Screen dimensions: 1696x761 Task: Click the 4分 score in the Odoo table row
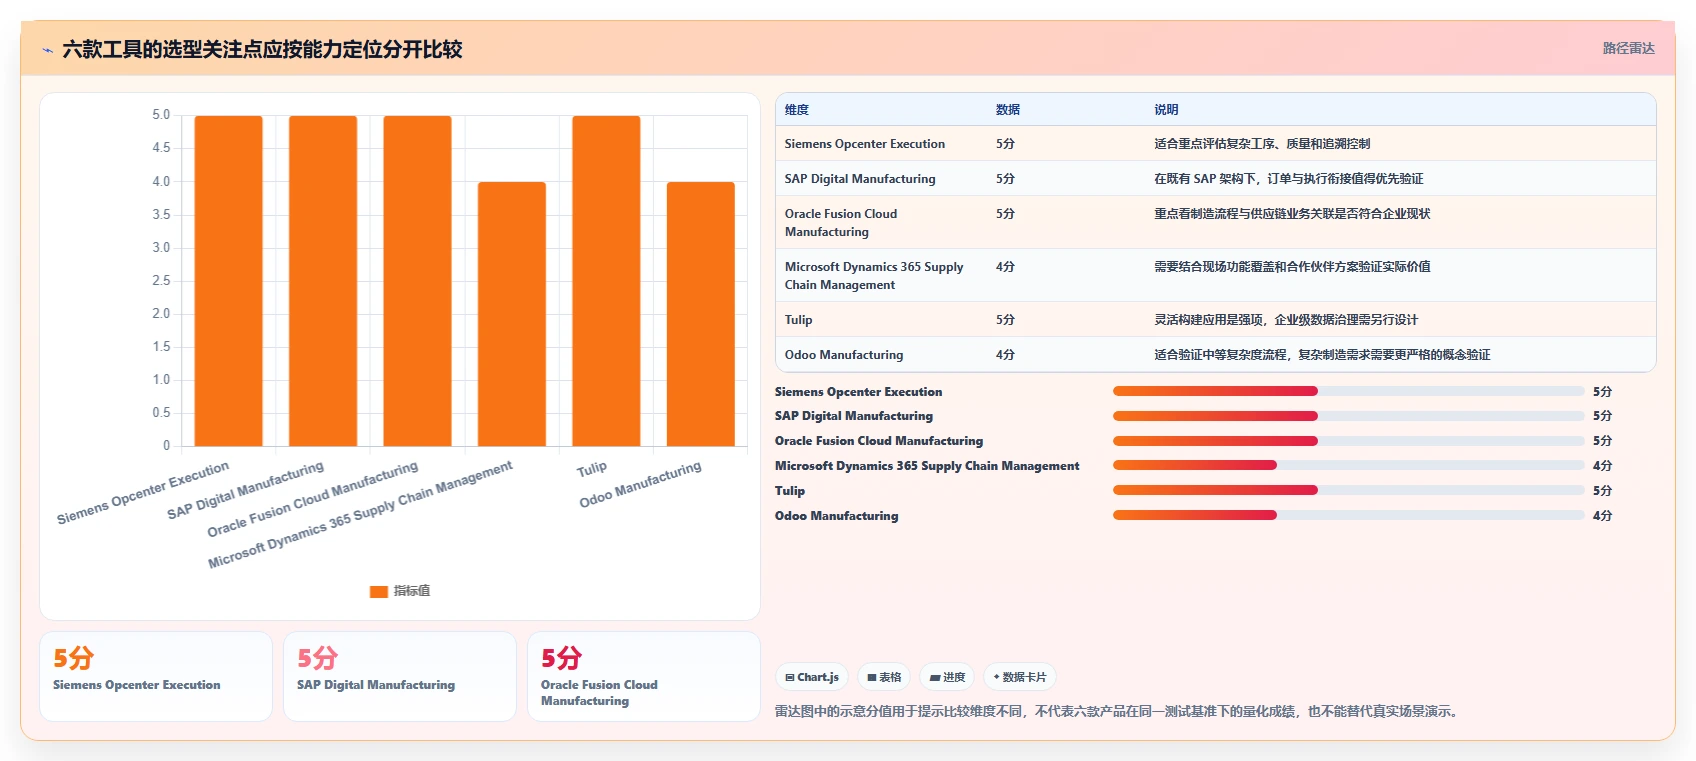click(x=1005, y=355)
